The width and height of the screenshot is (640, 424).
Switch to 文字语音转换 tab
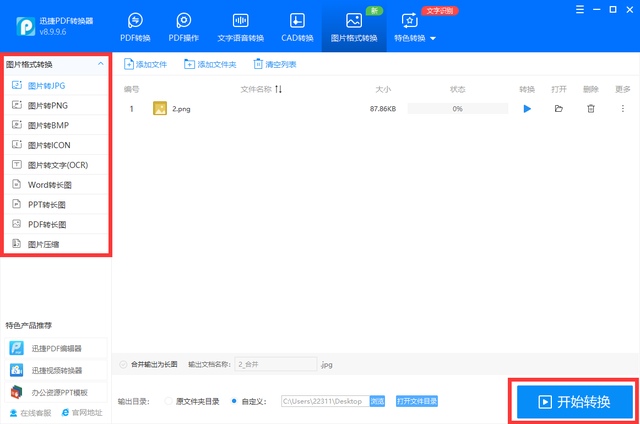coord(240,28)
